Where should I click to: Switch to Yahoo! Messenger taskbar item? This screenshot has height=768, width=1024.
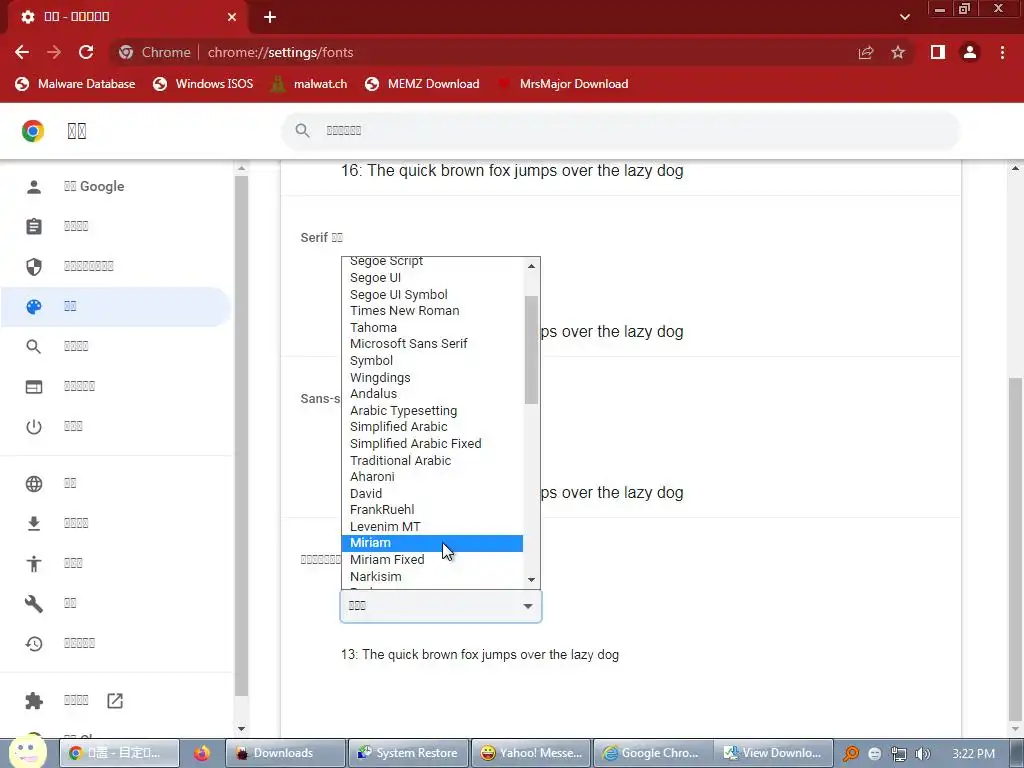coord(531,753)
